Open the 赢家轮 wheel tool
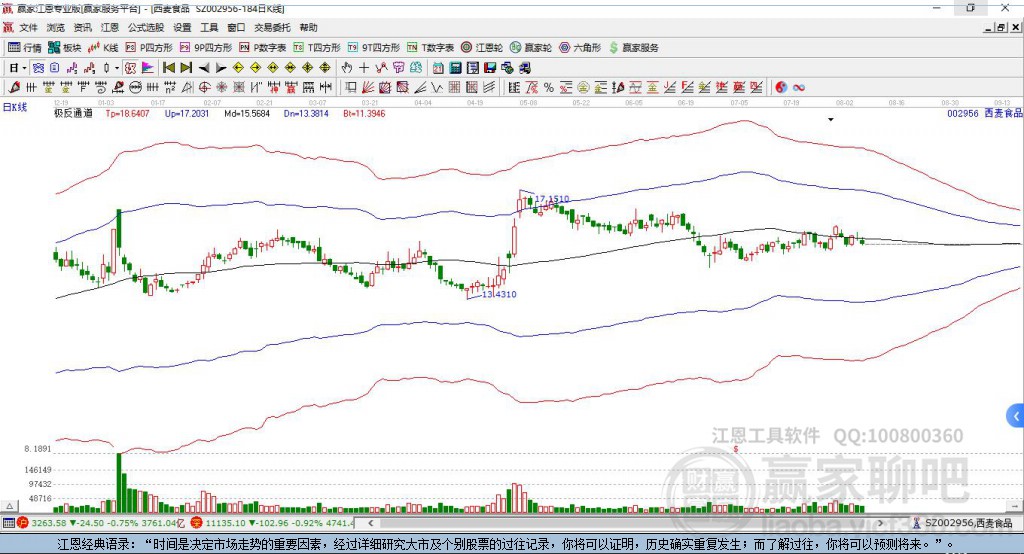1024x554 pixels. 531,48
